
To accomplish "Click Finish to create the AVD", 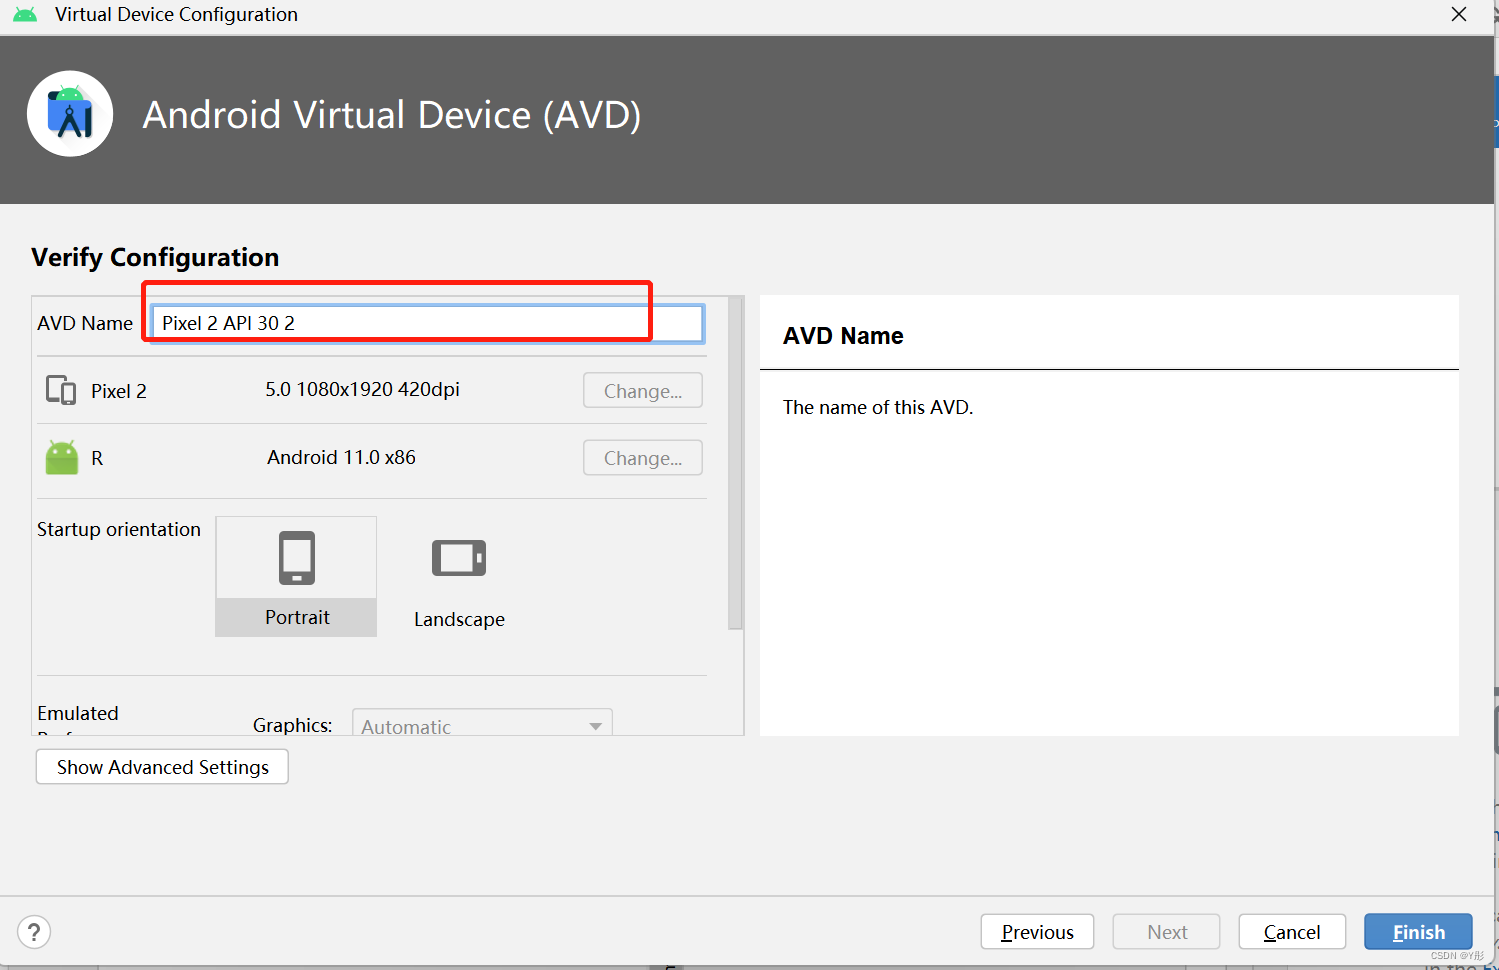I will coord(1417,931).
